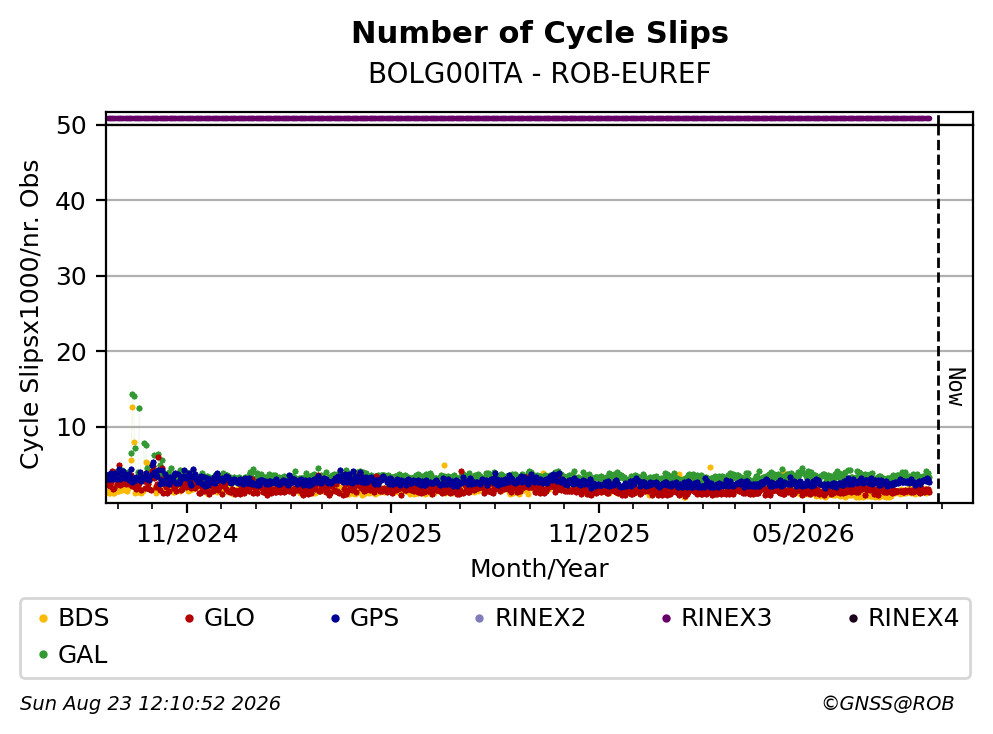This screenshot has width=993, height=734.
Task: Click the 11/2024 x-axis tick label
Action: (187, 534)
